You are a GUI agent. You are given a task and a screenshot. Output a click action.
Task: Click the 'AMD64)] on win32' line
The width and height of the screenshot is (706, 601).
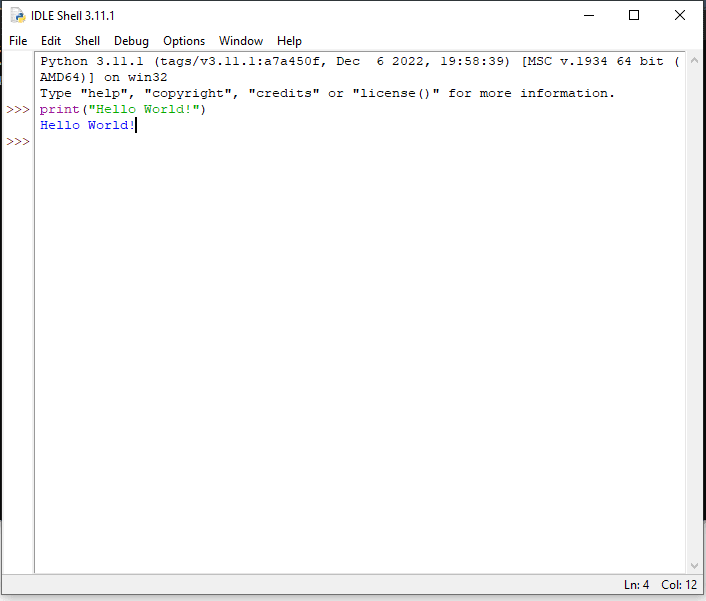pyautogui.click(x=104, y=77)
